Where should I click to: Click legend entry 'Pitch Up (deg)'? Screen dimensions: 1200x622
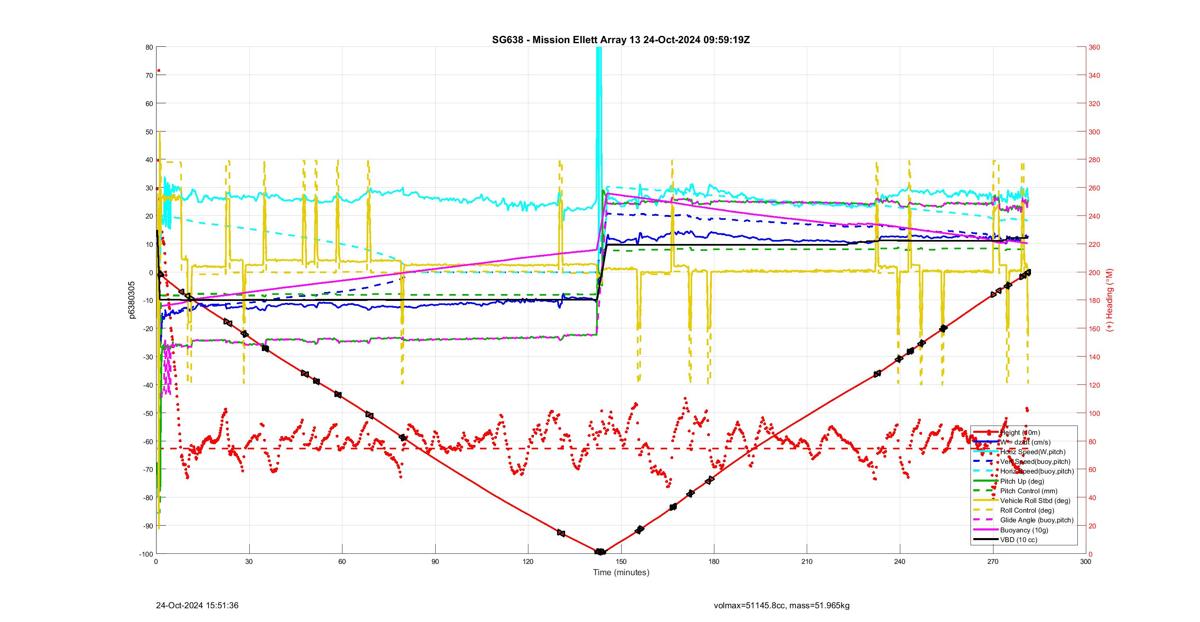[1023, 482]
